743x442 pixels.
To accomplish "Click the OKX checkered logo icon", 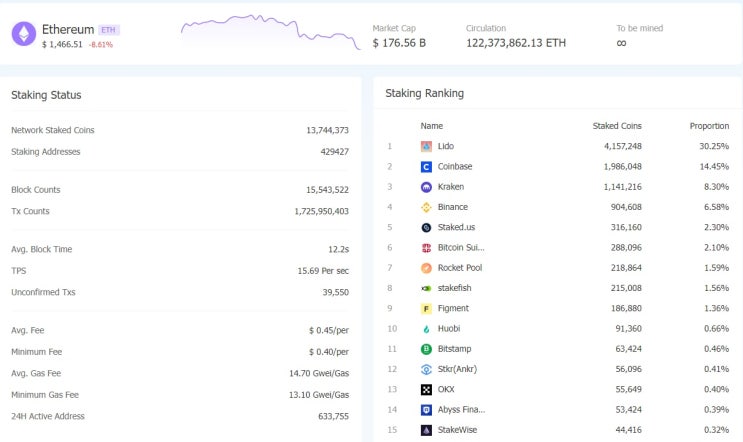I will pos(426,389).
